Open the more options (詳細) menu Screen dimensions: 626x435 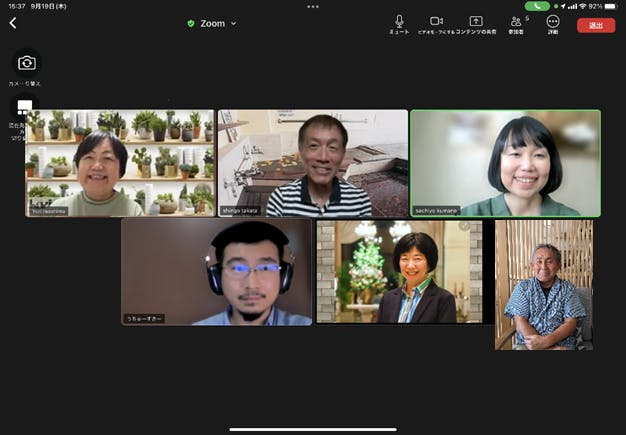click(x=553, y=22)
